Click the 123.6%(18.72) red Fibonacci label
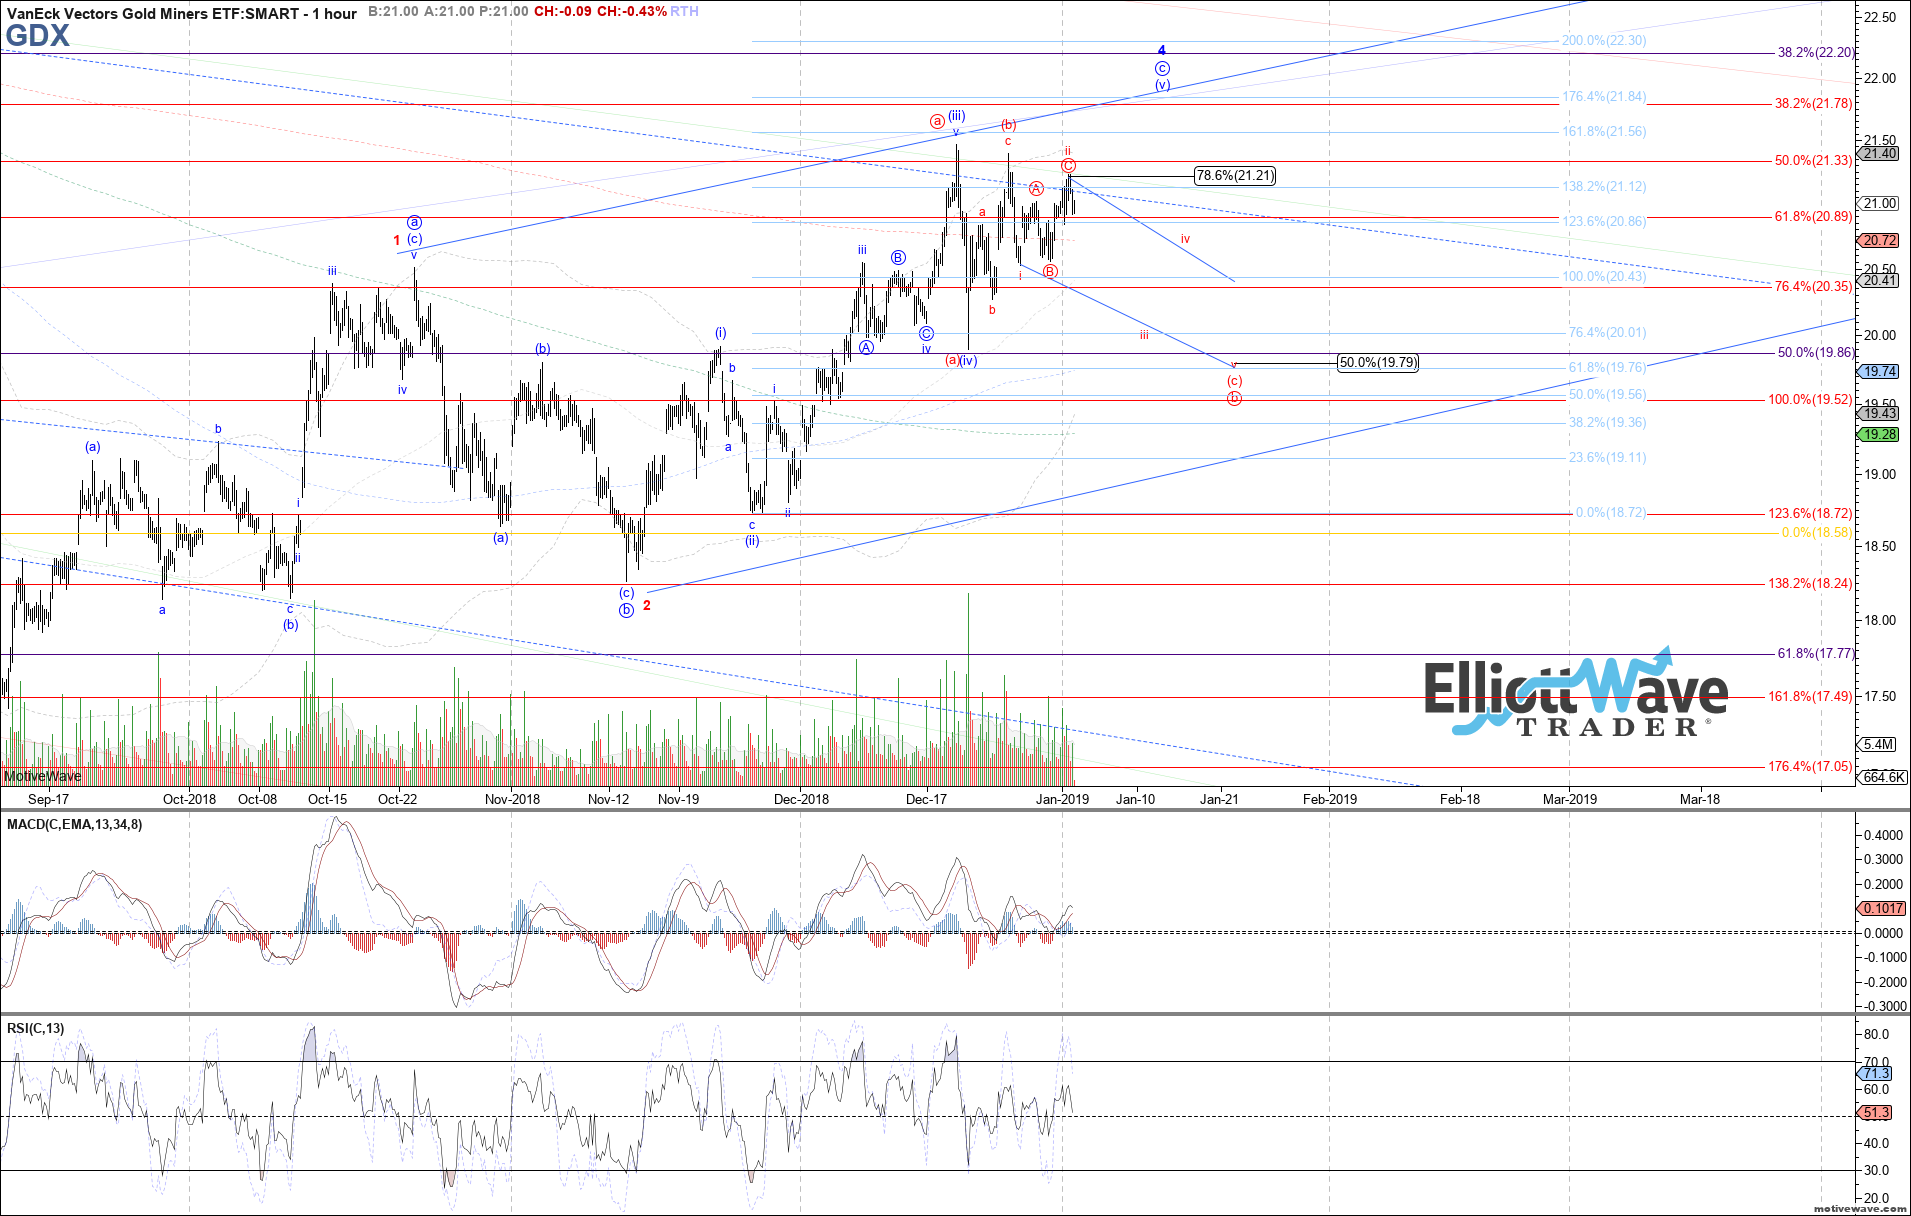The height and width of the screenshot is (1216, 1911). (x=1811, y=514)
